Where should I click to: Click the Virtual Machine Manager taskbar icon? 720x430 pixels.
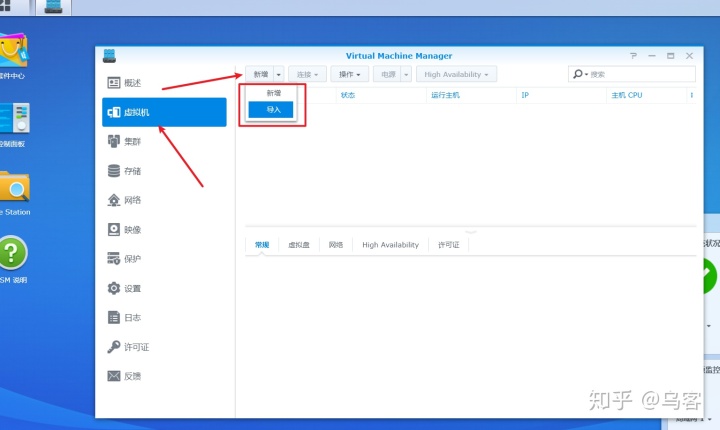[x=54, y=6]
